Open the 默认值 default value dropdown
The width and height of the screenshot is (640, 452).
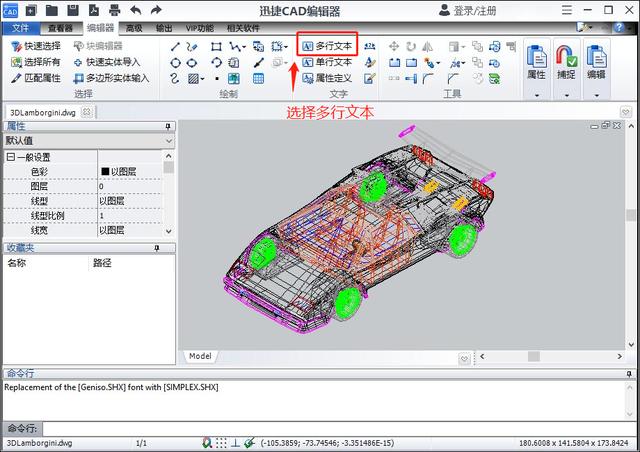pyautogui.click(x=168, y=142)
